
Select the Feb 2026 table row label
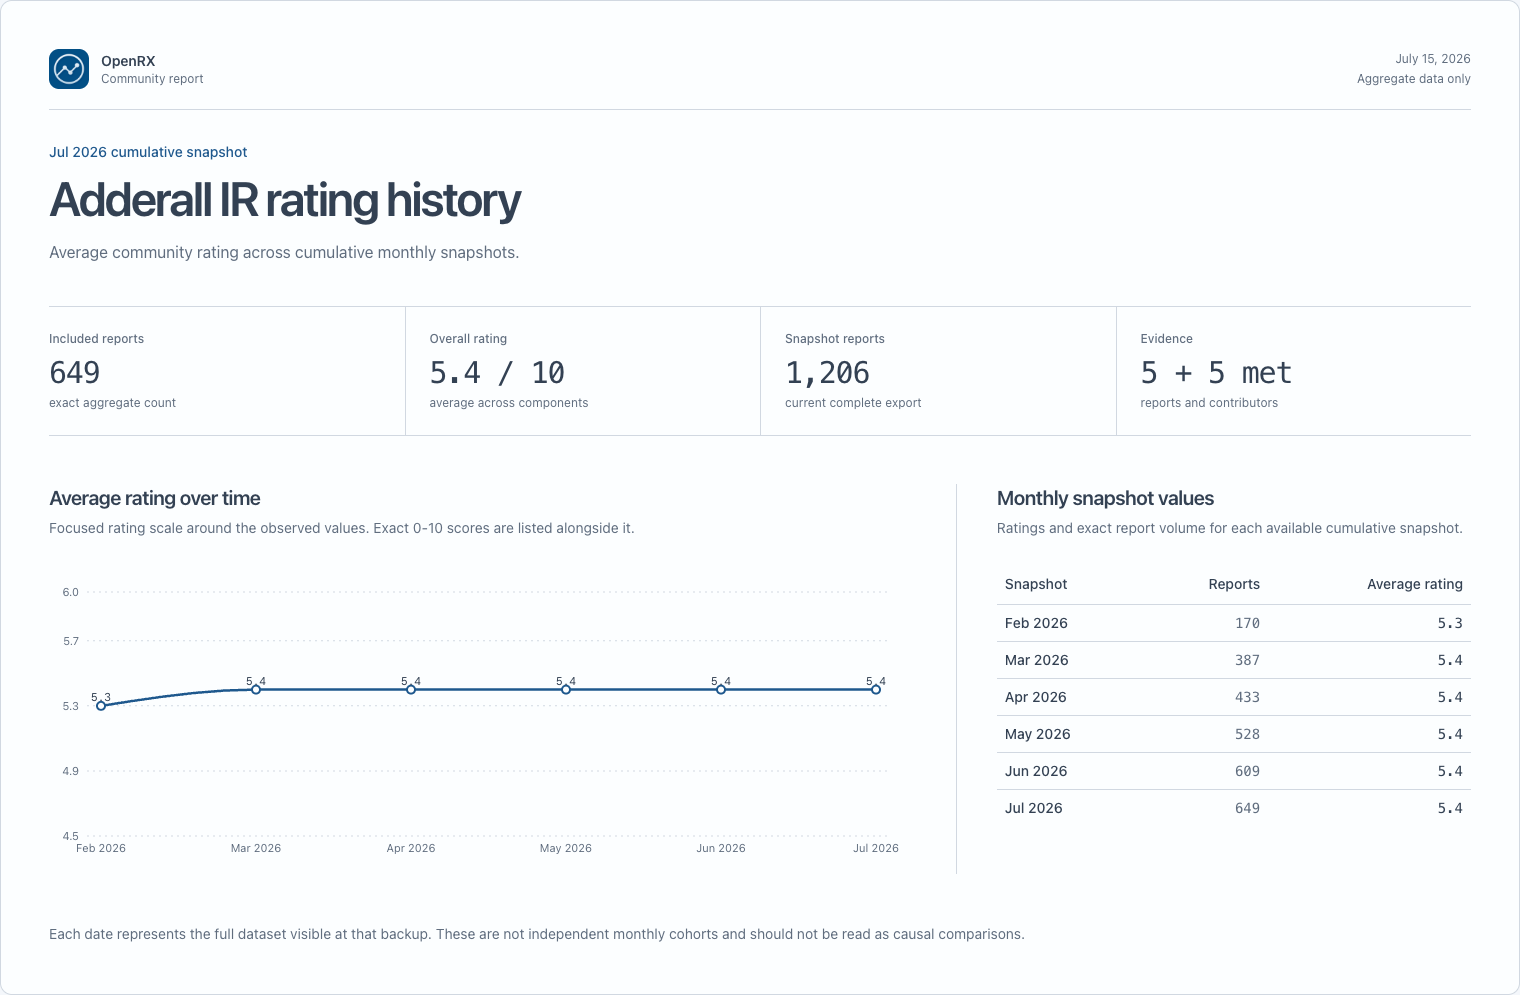(1036, 623)
